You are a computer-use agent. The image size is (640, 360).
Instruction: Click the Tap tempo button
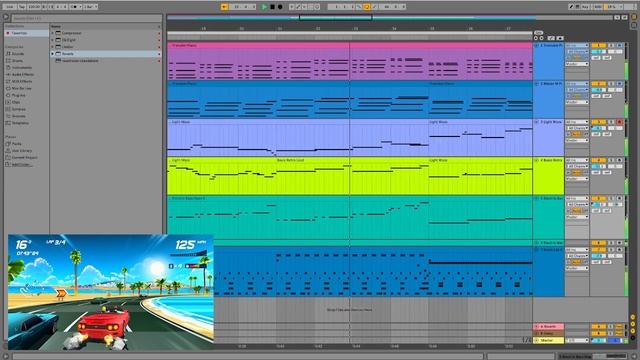click(x=21, y=7)
